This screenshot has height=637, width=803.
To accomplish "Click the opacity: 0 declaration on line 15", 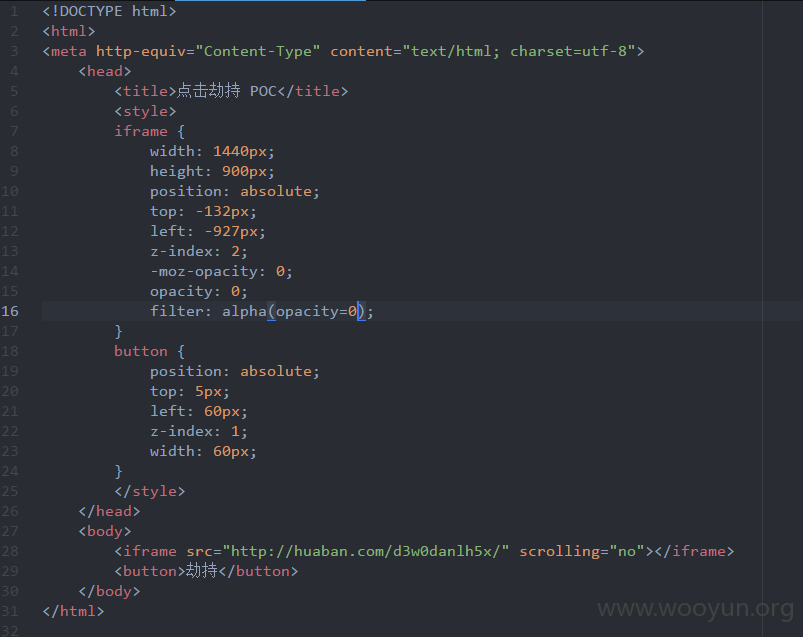I will pyautogui.click(x=199, y=291).
